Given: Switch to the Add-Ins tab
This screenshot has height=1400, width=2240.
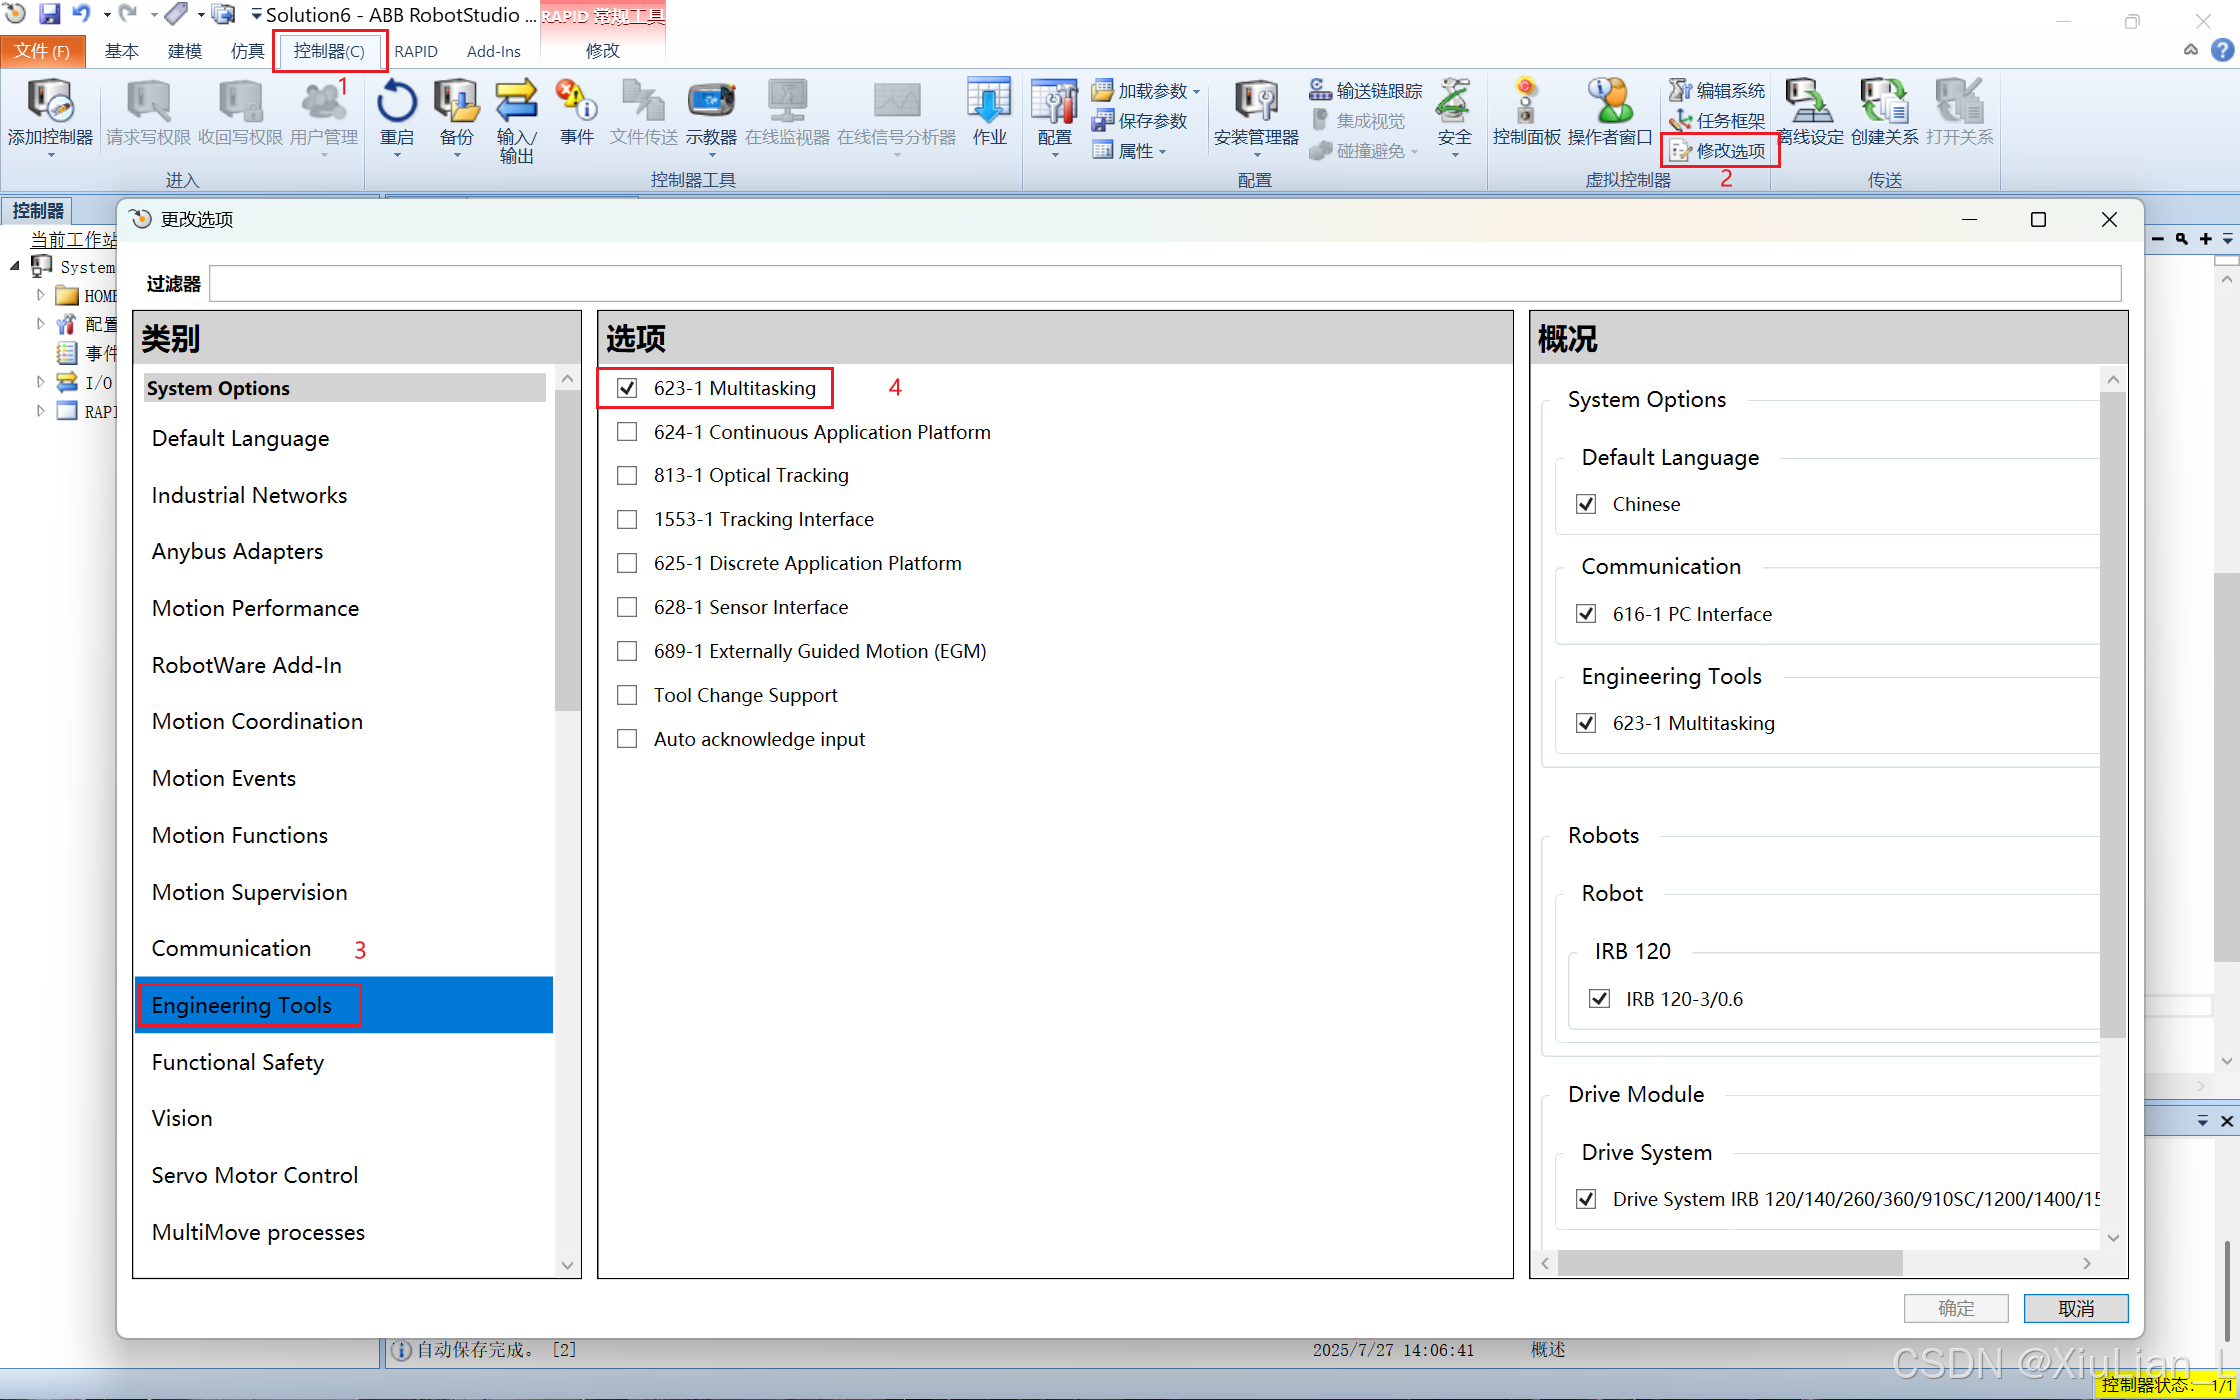Looking at the screenshot, I should pyautogui.click(x=494, y=51).
